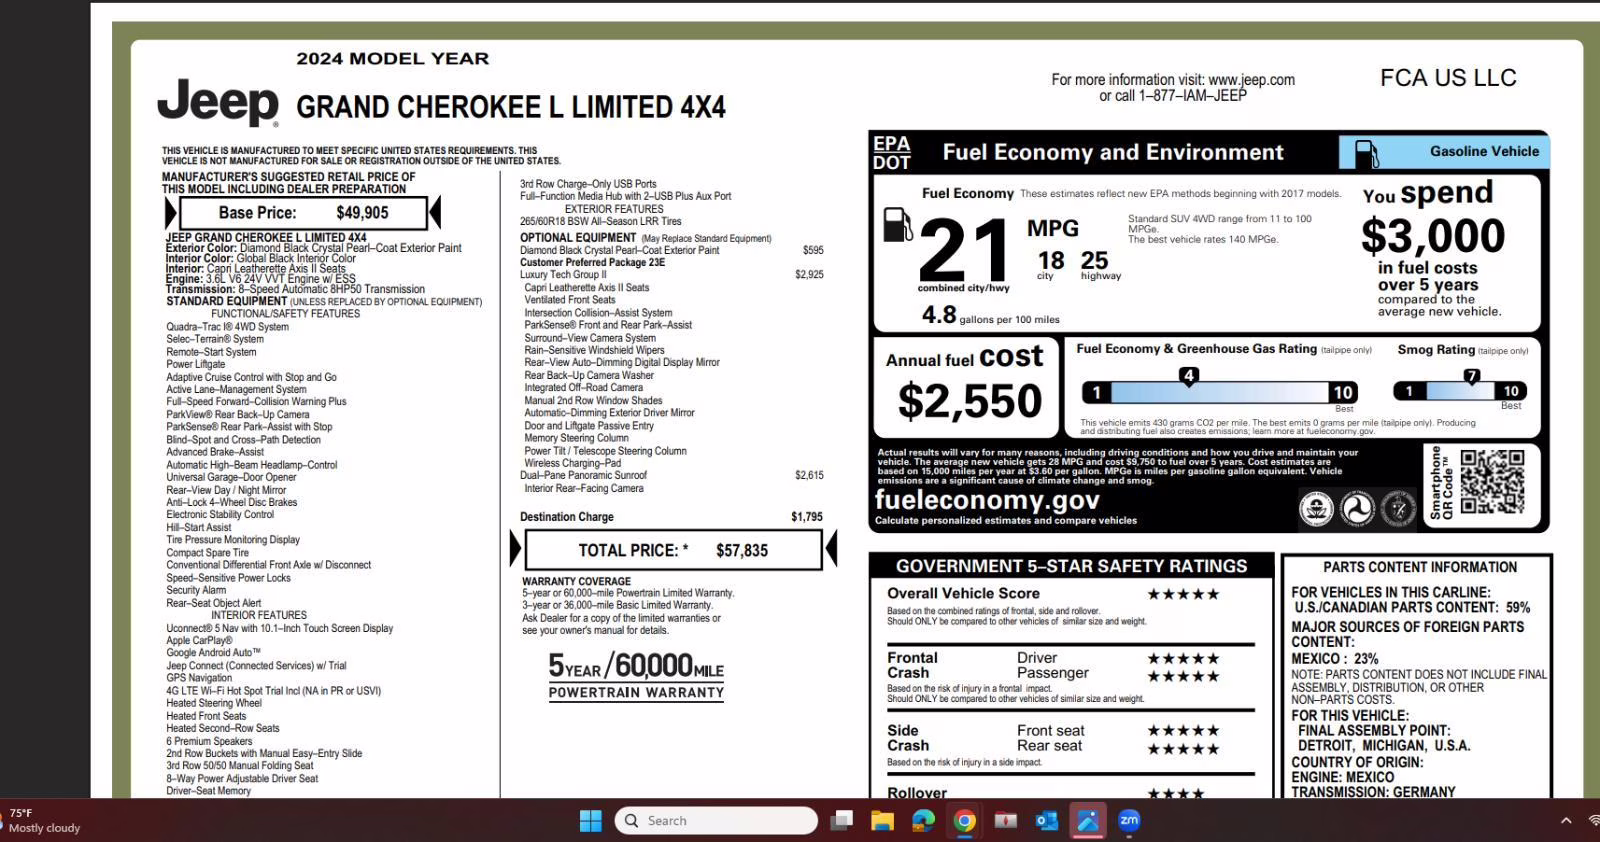Image resolution: width=1600 pixels, height=842 pixels.
Task: Click the Jeep logo on the sticker
Action: point(218,103)
